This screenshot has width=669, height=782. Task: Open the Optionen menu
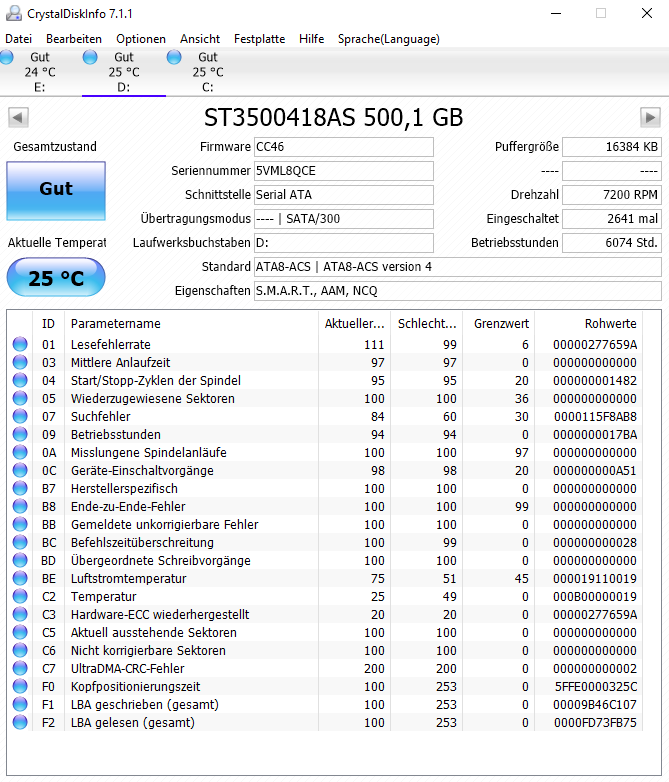coord(141,39)
